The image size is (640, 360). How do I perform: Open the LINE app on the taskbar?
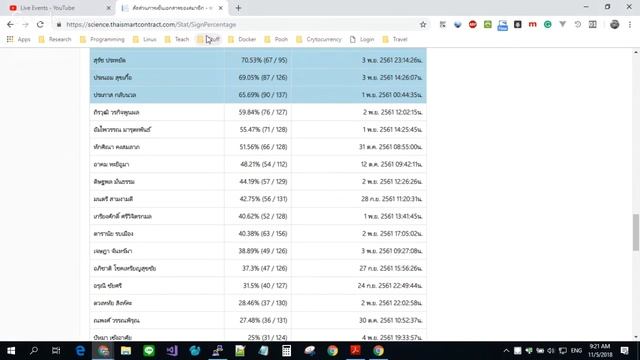tap(149, 351)
